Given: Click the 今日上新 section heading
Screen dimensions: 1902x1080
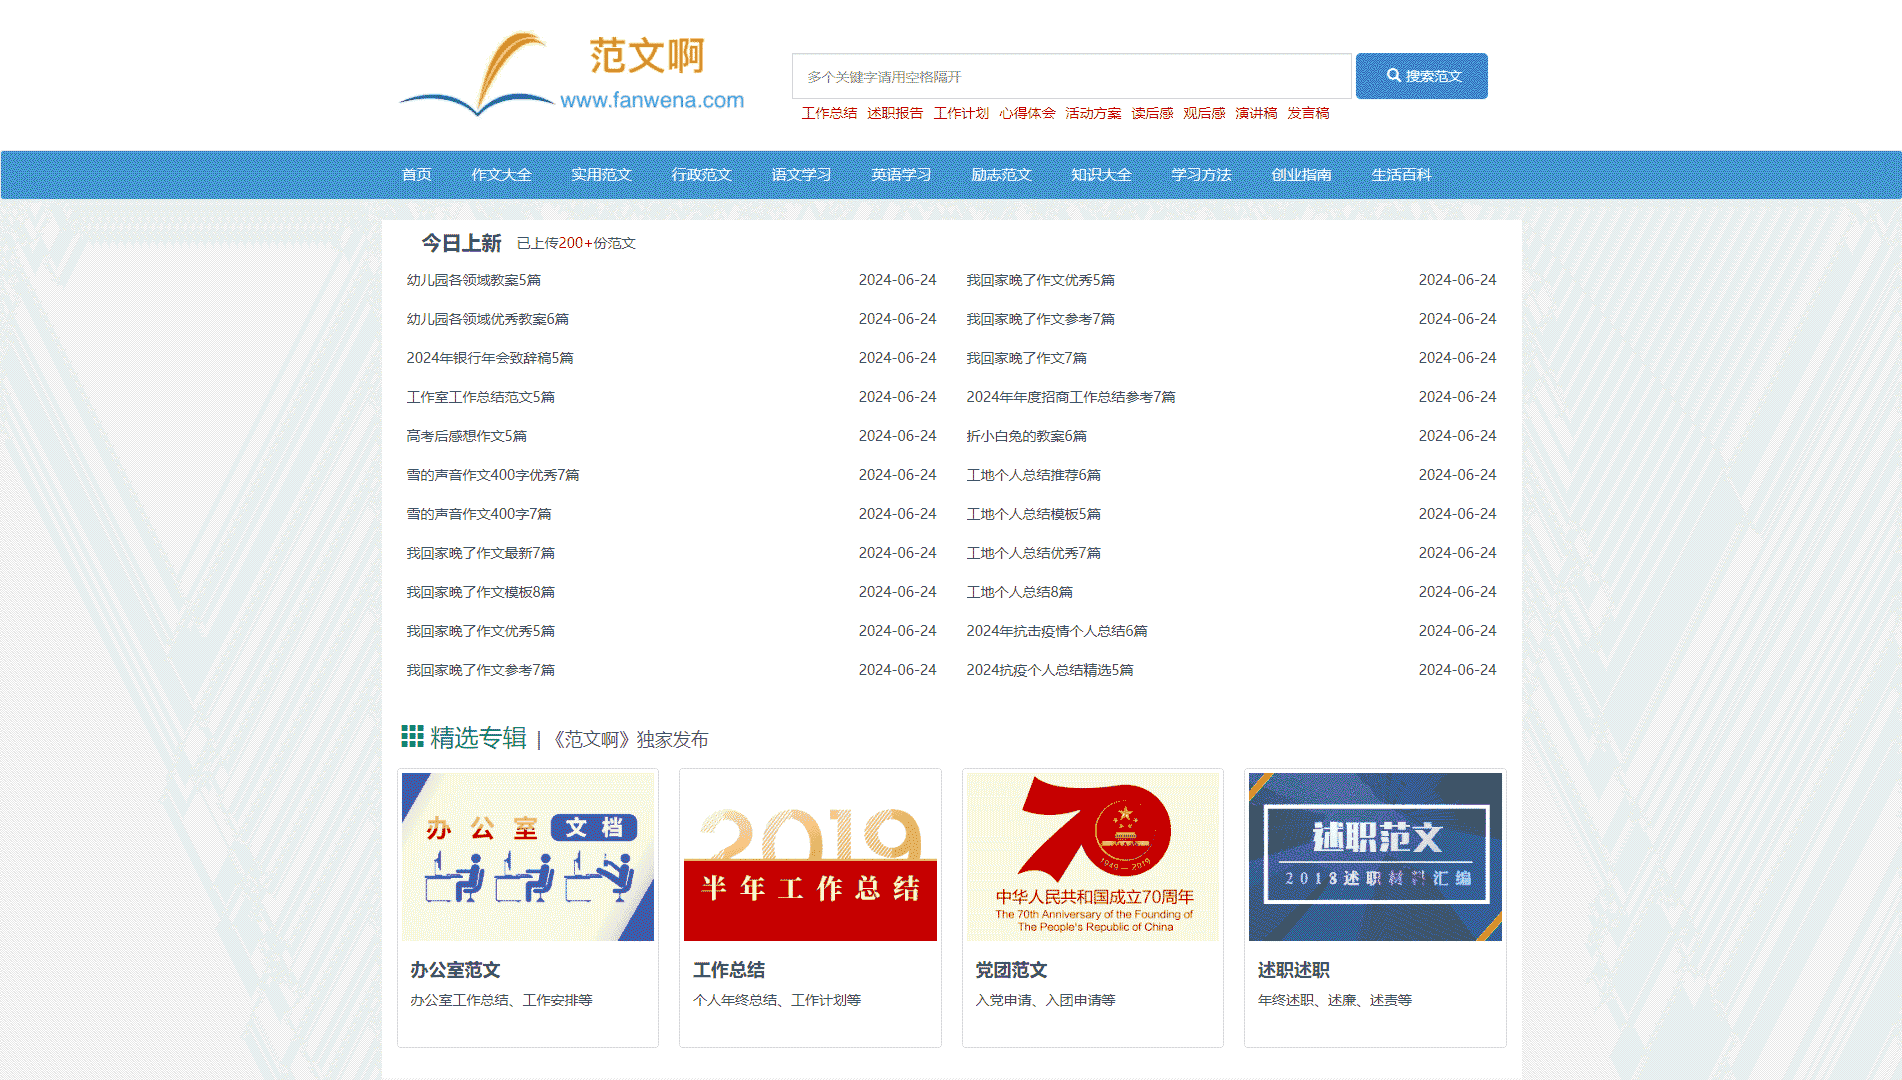Looking at the screenshot, I should pyautogui.click(x=461, y=243).
